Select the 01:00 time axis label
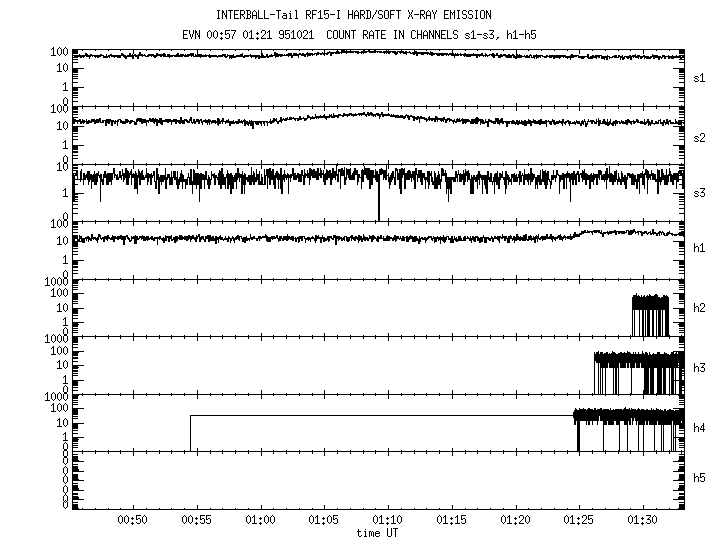Viewport: 720px width, 550px height. pos(261,520)
